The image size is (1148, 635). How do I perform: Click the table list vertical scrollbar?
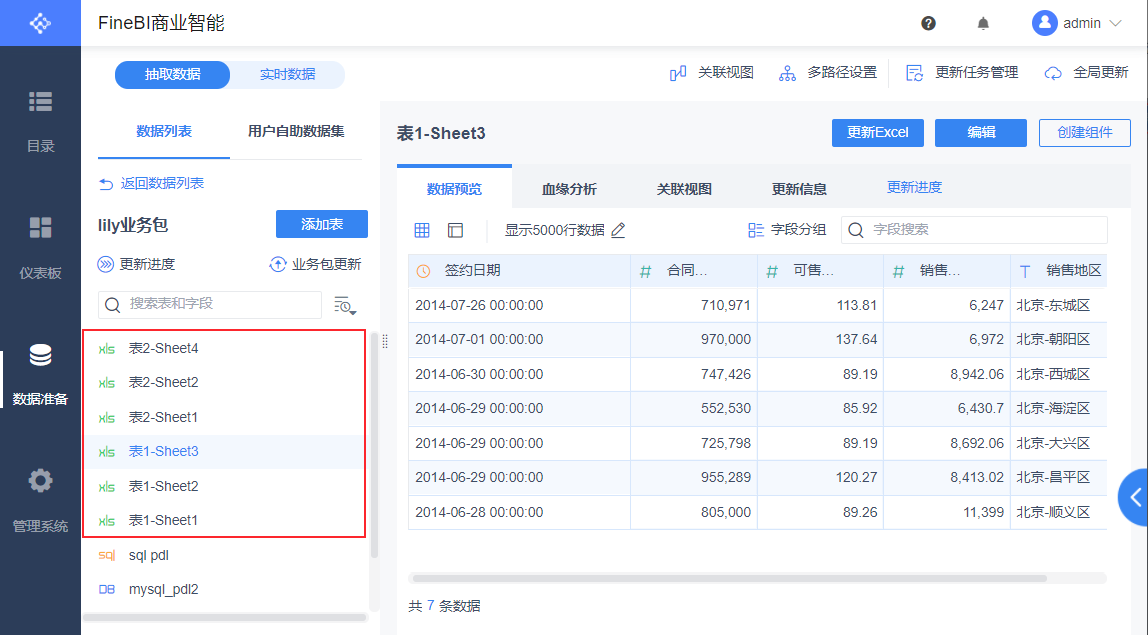tap(374, 445)
